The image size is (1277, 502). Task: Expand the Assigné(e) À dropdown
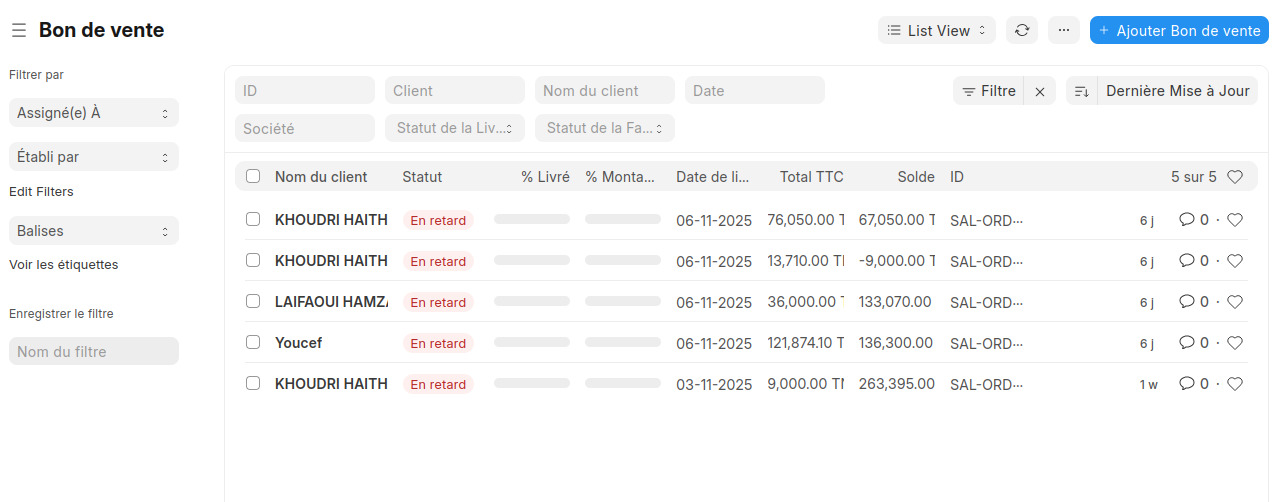[93, 113]
